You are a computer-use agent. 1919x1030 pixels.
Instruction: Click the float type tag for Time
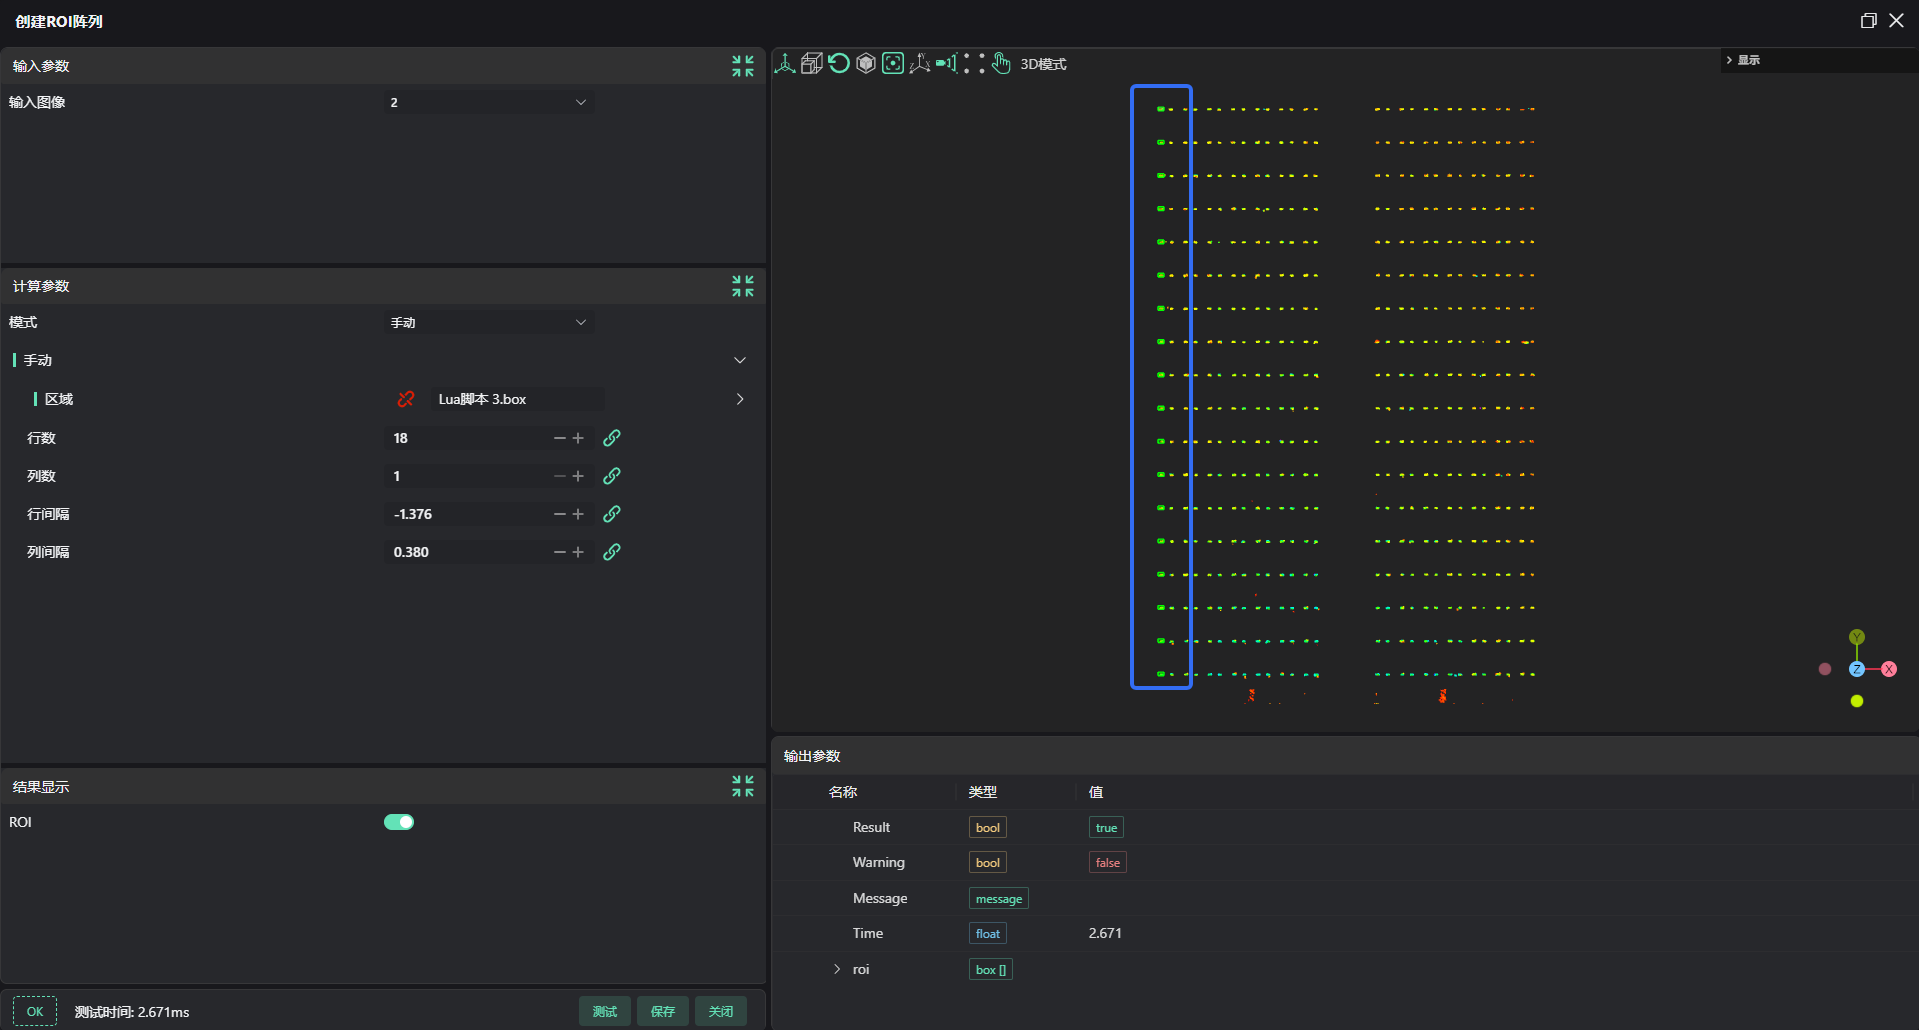988,933
